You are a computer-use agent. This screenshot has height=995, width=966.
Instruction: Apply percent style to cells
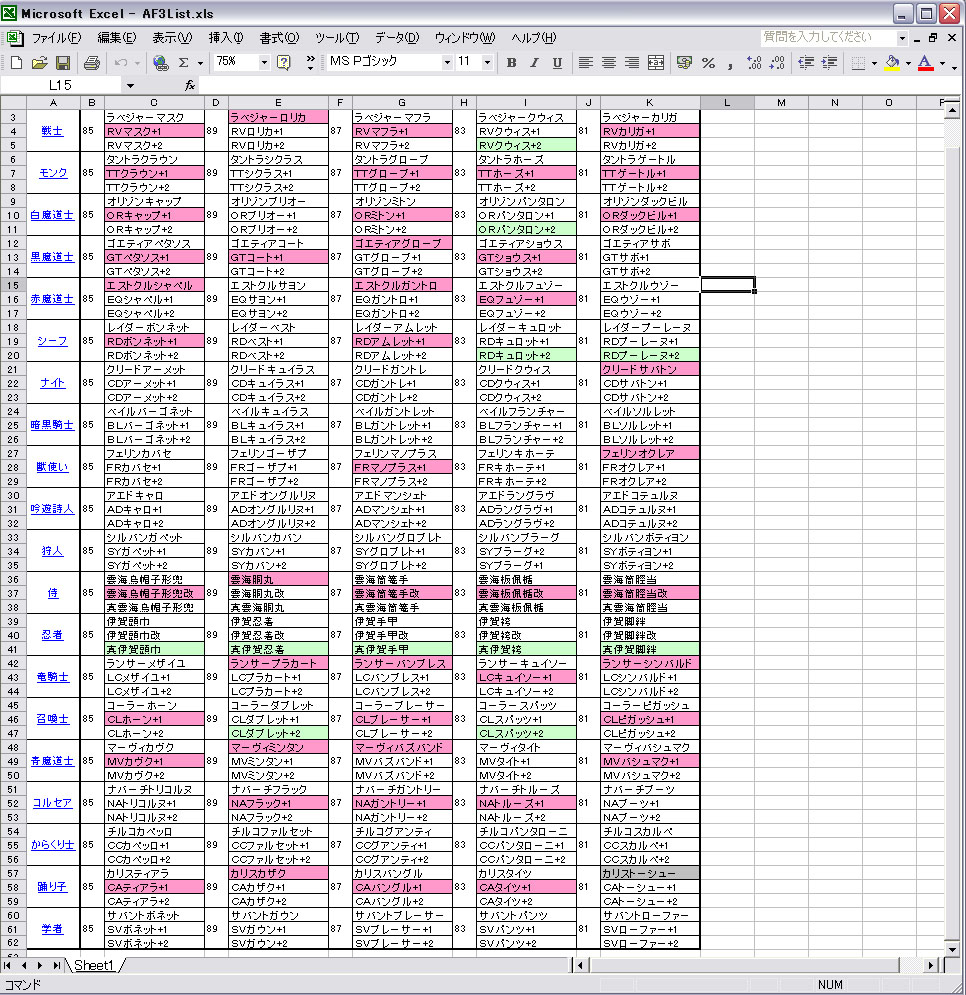point(708,62)
